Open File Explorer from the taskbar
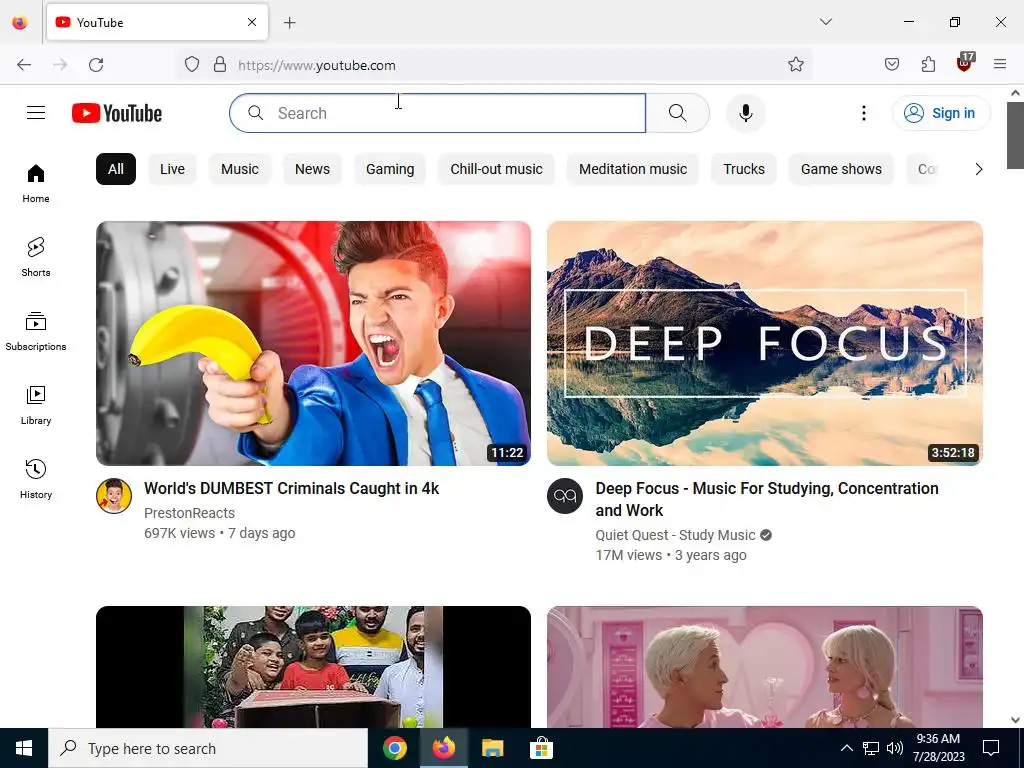1024x768 pixels. pos(492,748)
